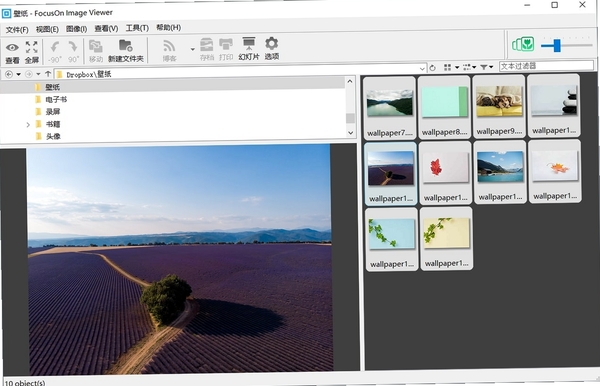600x386 pixels.
Task: Select the lavender field wallpaper thumbnail
Action: pos(390,173)
